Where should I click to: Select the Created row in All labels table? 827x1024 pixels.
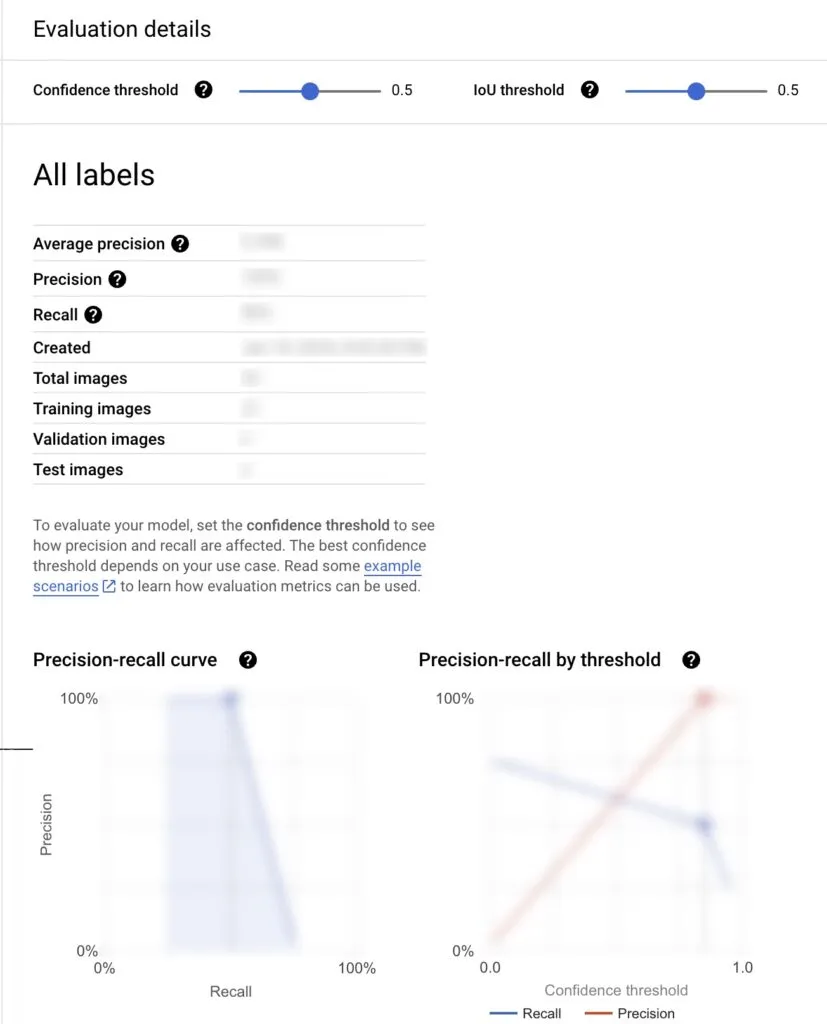pyautogui.click(x=229, y=347)
